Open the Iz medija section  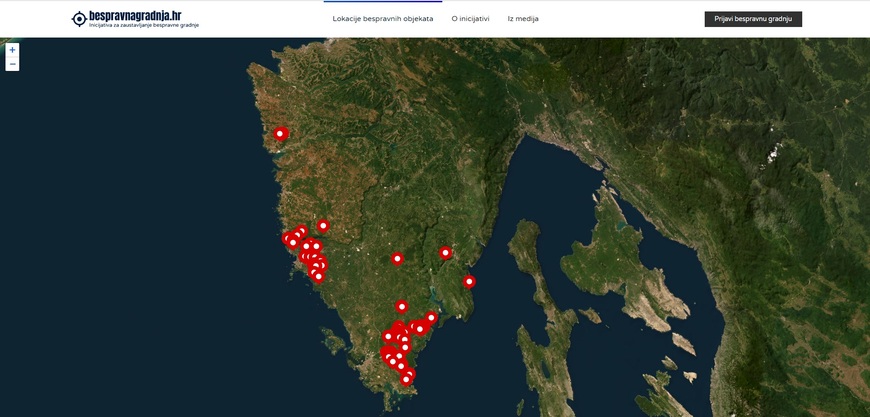[523, 18]
